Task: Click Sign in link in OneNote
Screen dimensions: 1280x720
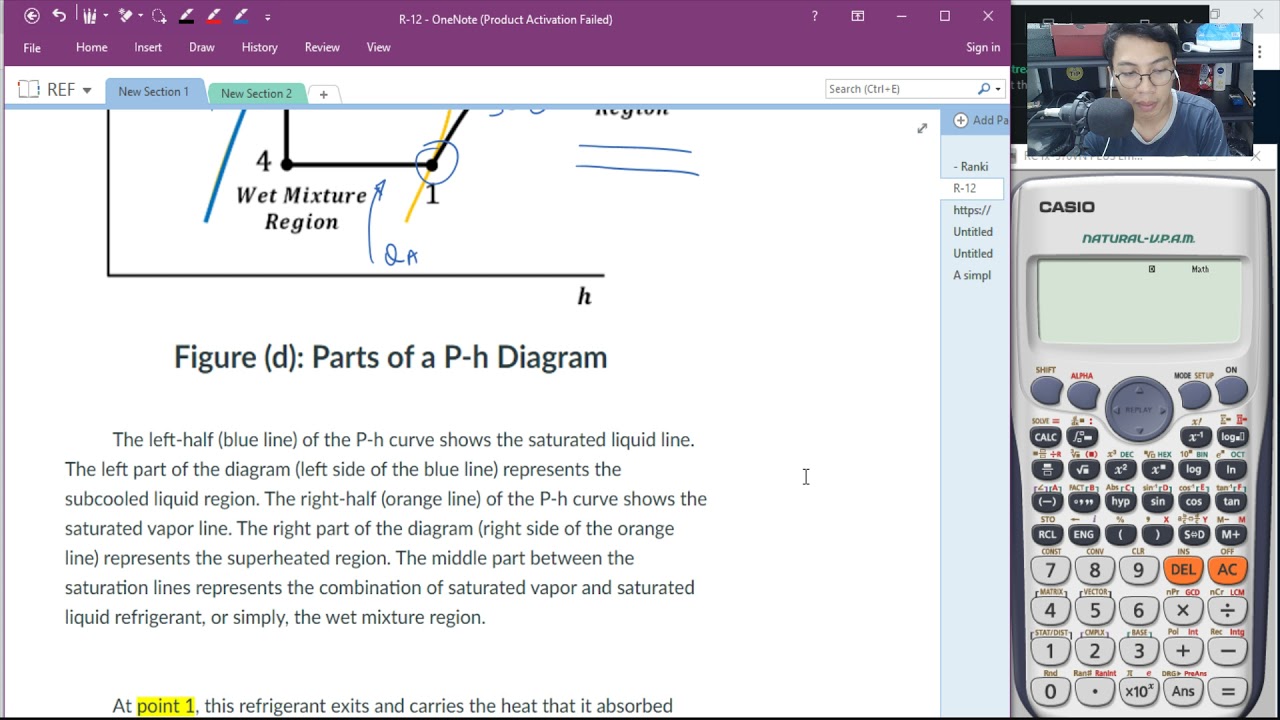Action: pyautogui.click(x=983, y=47)
